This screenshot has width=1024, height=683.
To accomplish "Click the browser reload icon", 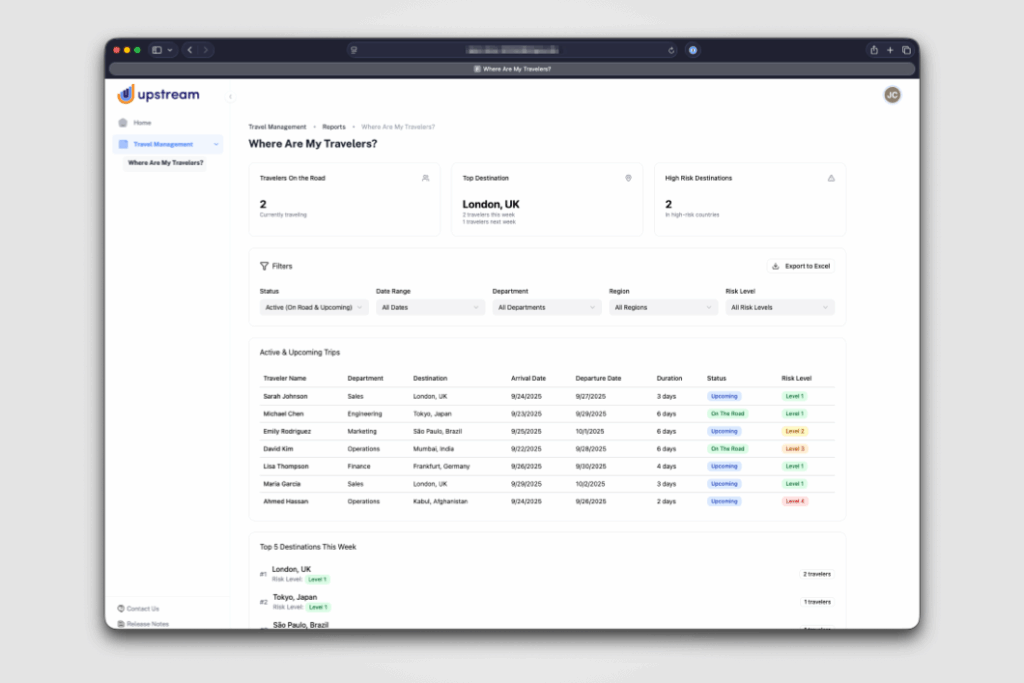I will tap(671, 50).
